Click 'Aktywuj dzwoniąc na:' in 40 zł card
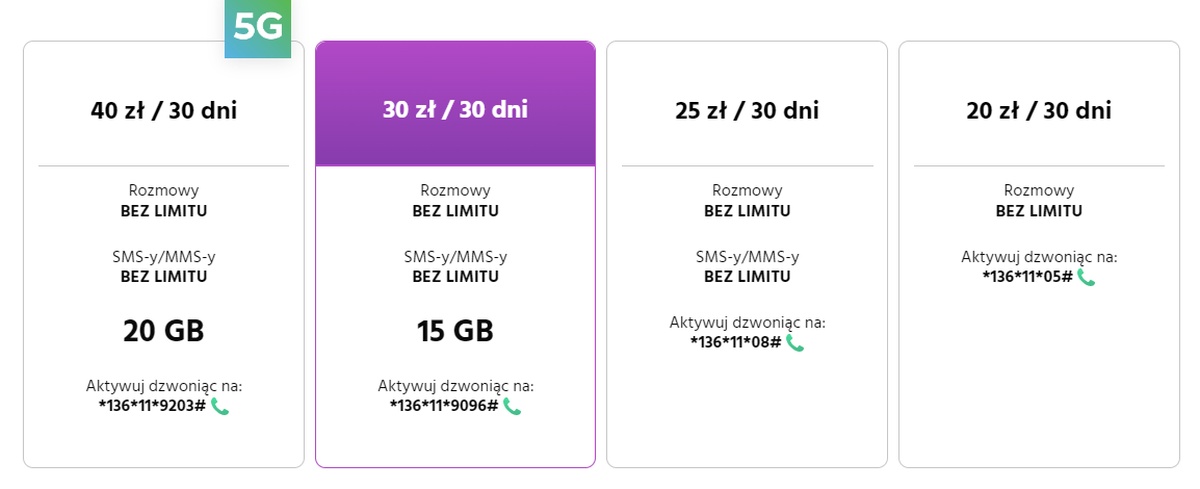The image size is (1200, 489). [x=164, y=386]
